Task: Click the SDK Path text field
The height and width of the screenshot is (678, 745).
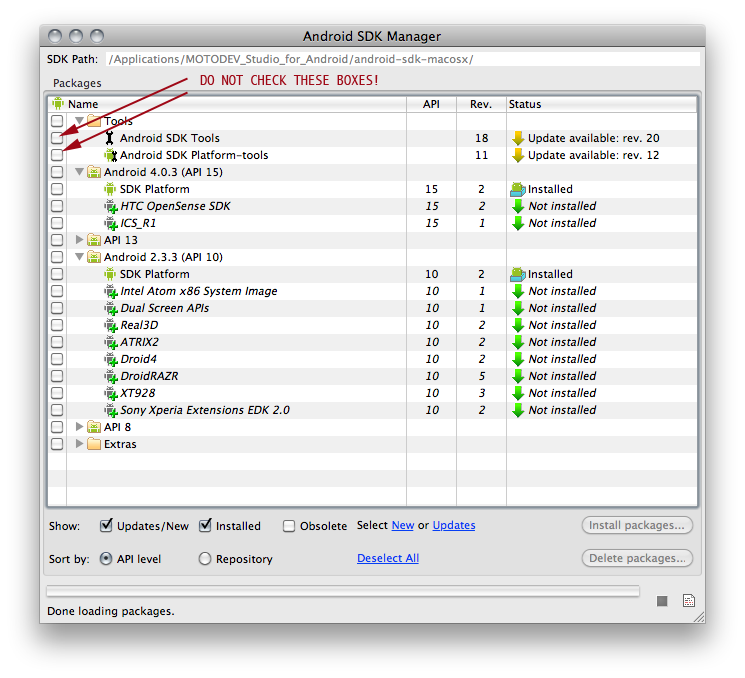Action: click(x=402, y=59)
